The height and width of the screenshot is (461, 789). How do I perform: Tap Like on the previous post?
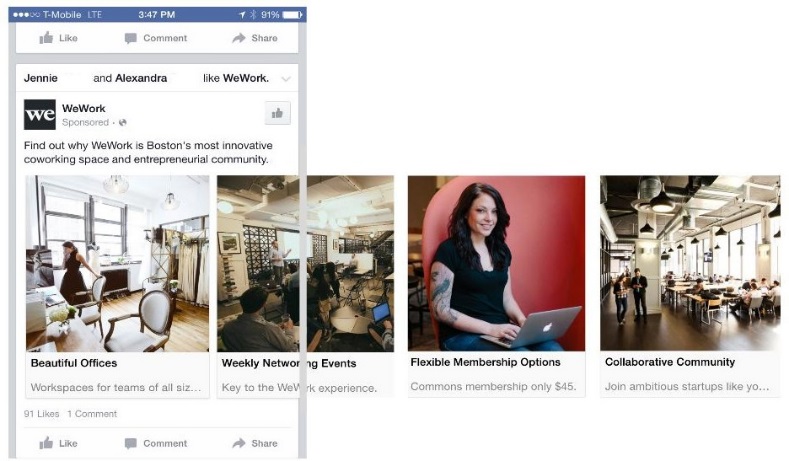click(x=58, y=38)
